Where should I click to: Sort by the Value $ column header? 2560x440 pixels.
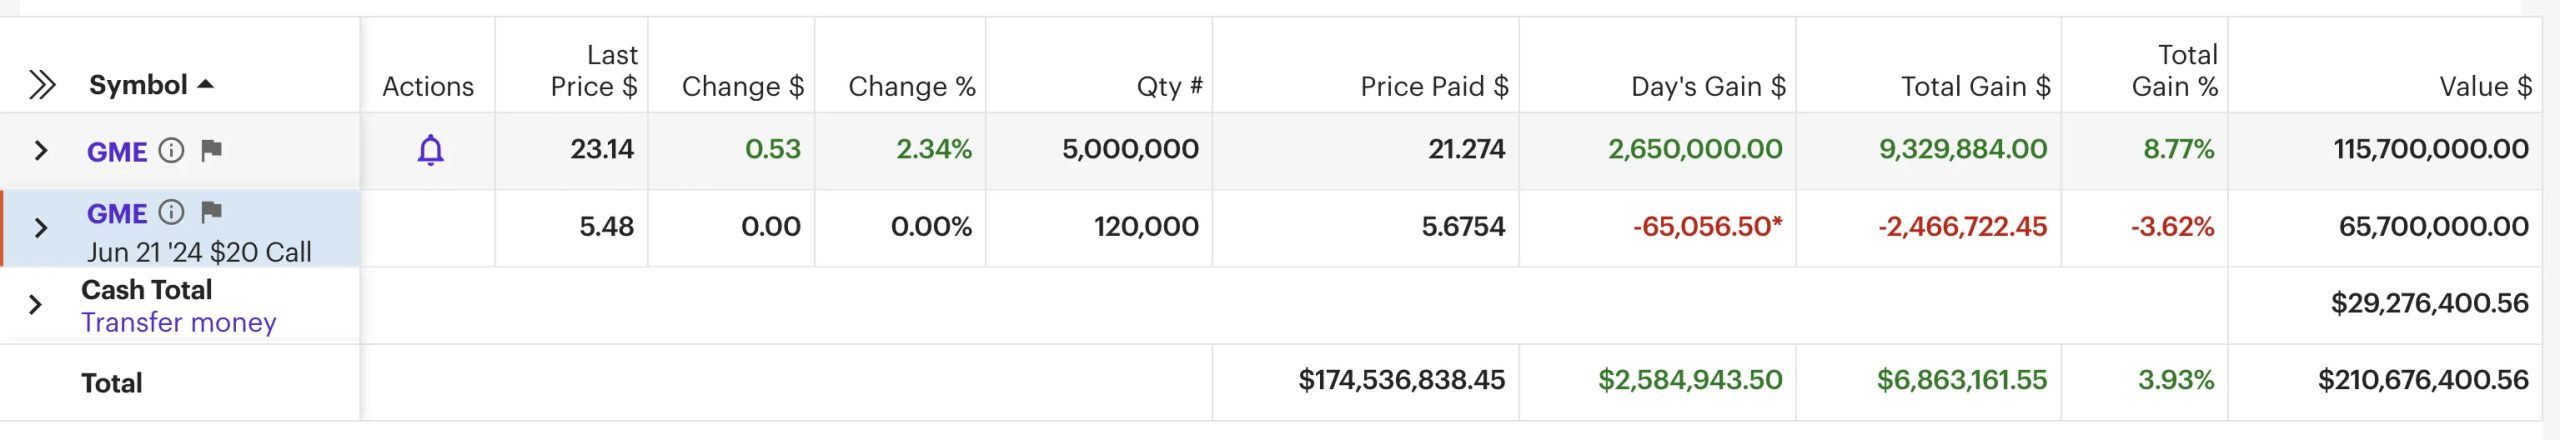(x=2485, y=87)
